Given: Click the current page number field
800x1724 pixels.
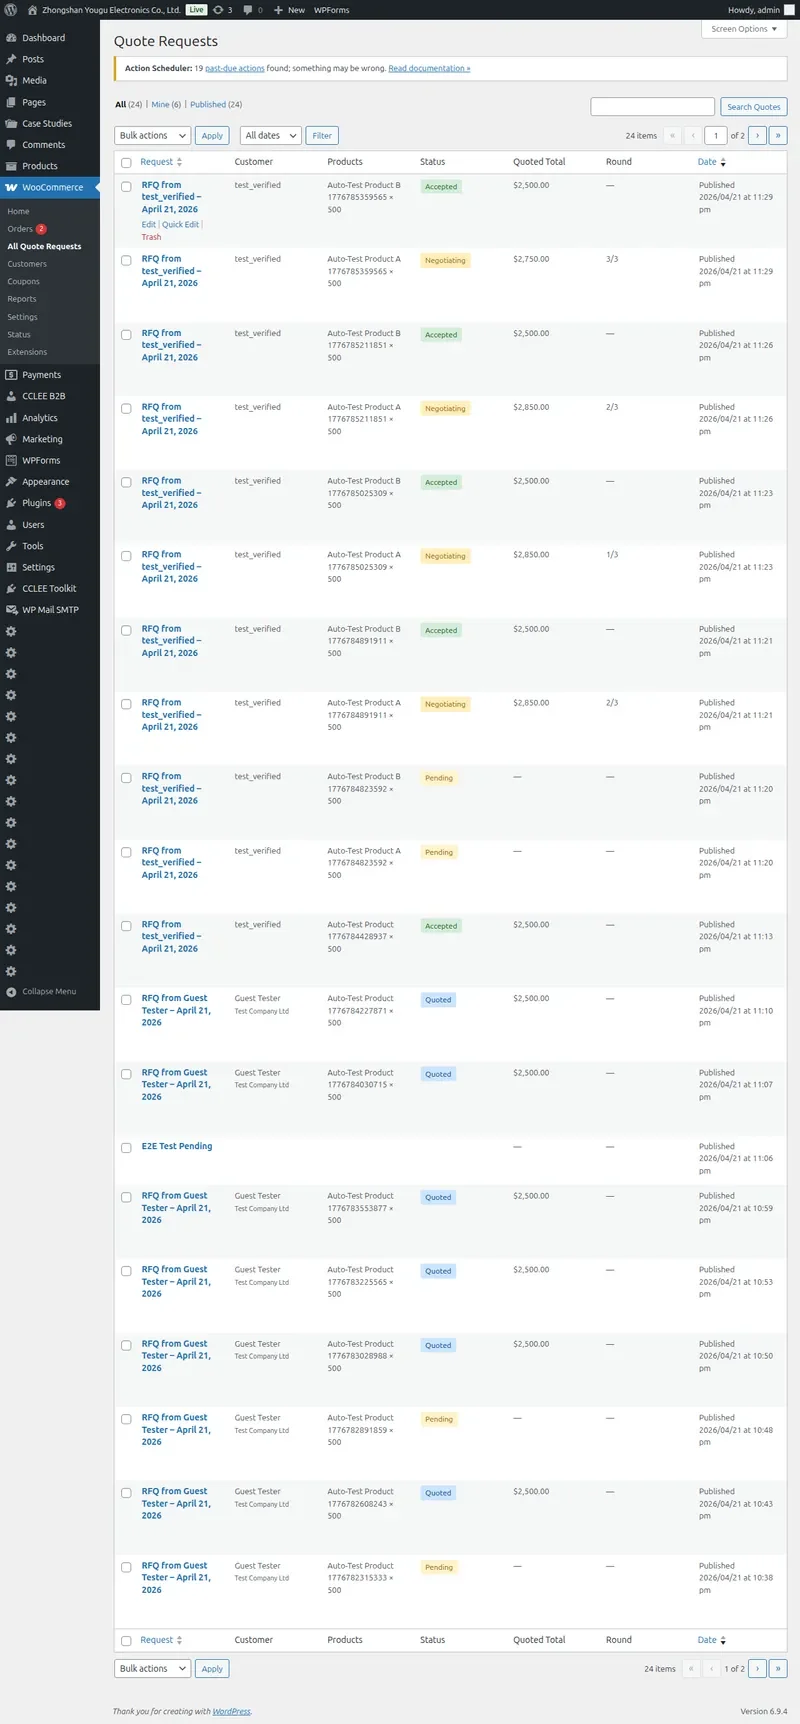Looking at the screenshot, I should (716, 136).
